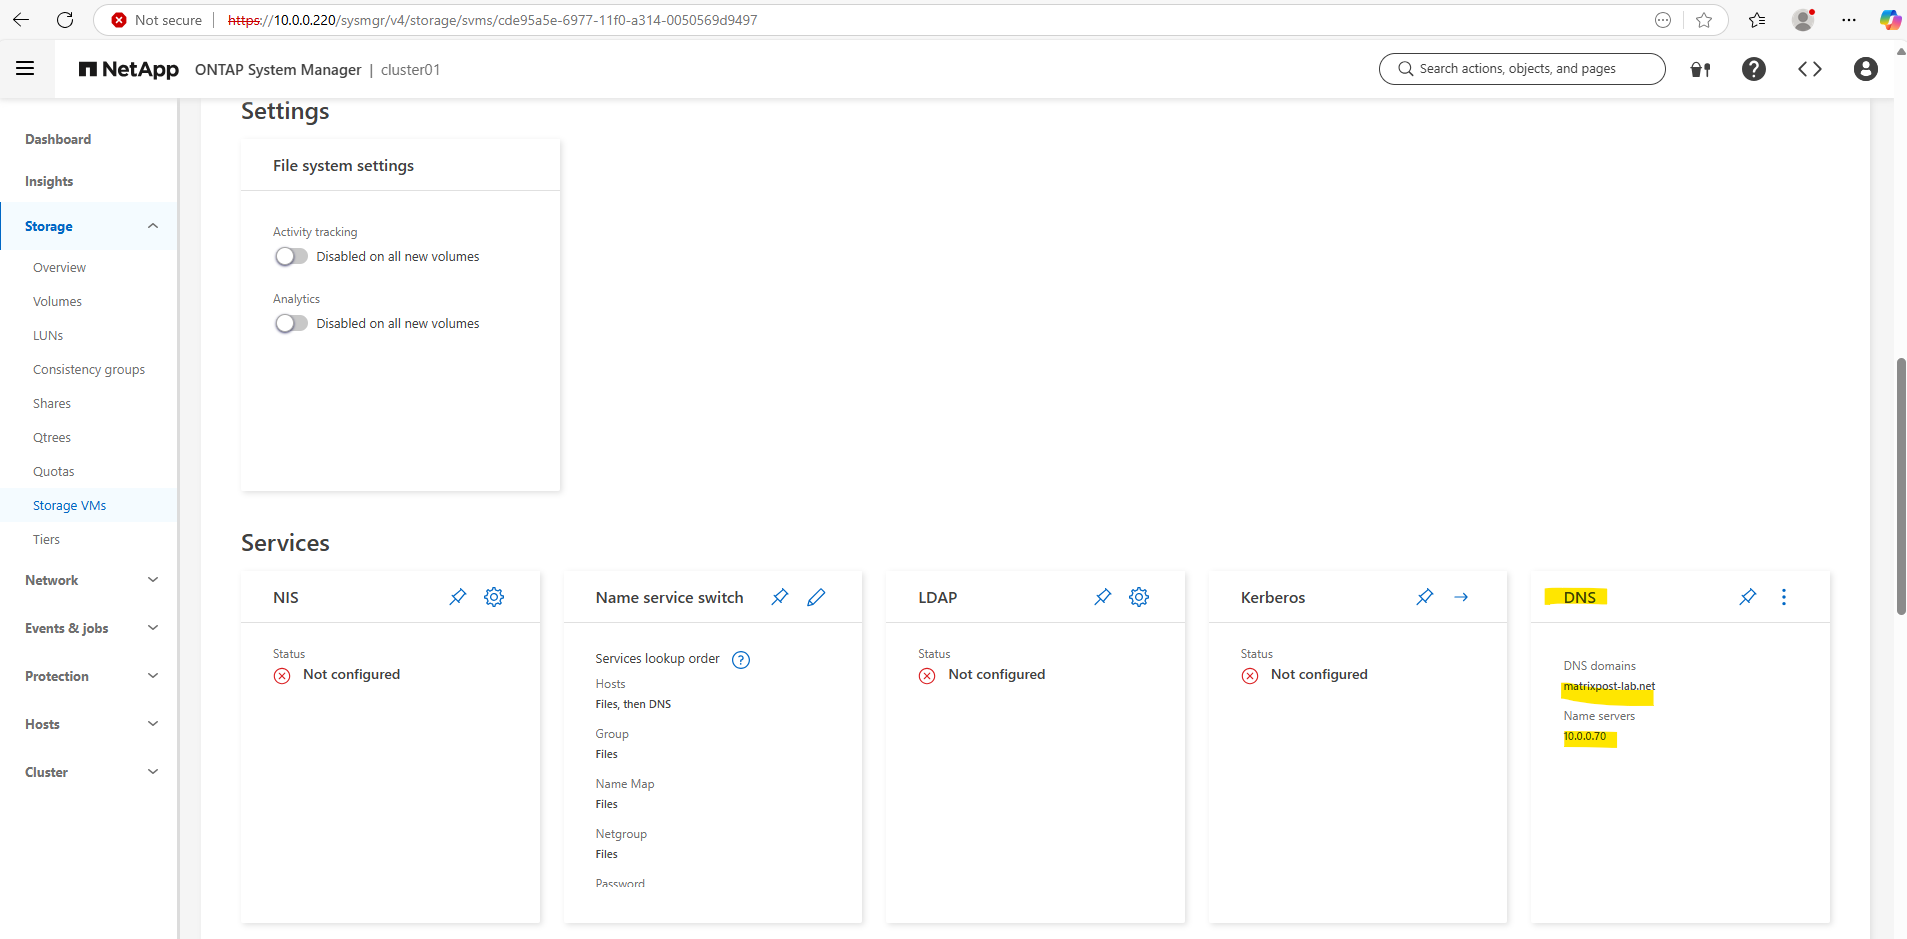
Task: Edit the Name service switch settings
Action: coord(816,597)
